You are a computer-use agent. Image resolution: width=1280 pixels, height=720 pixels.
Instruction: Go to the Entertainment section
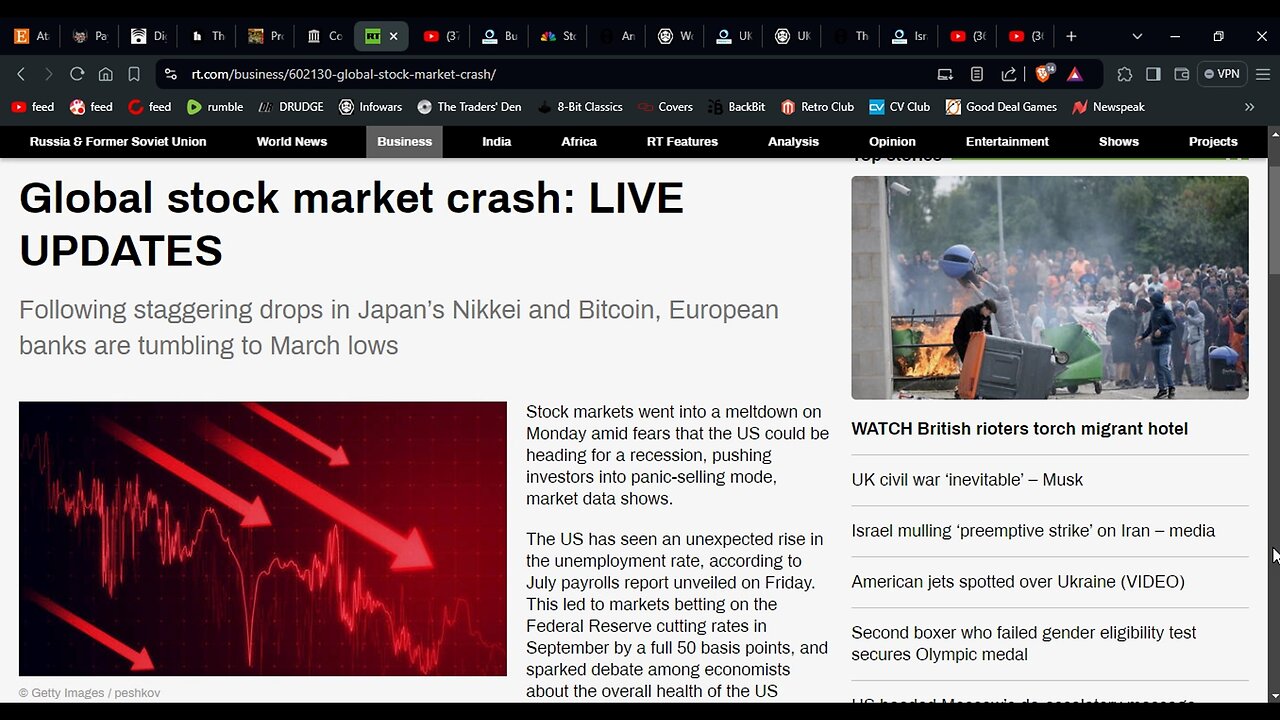(x=1007, y=142)
